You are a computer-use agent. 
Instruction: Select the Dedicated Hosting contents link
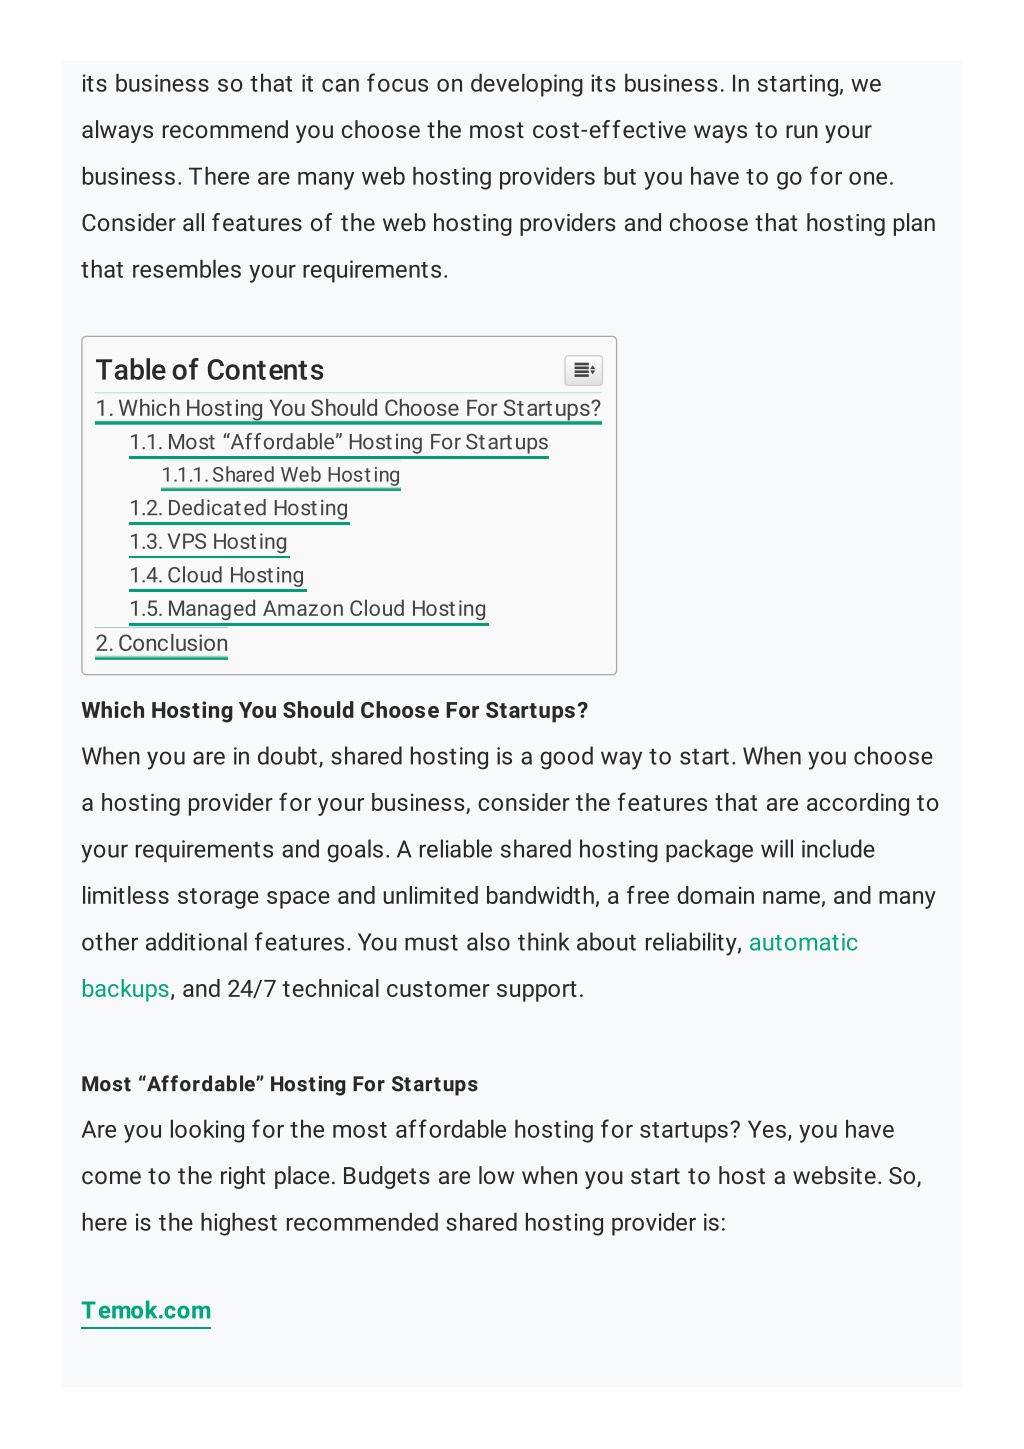click(239, 508)
